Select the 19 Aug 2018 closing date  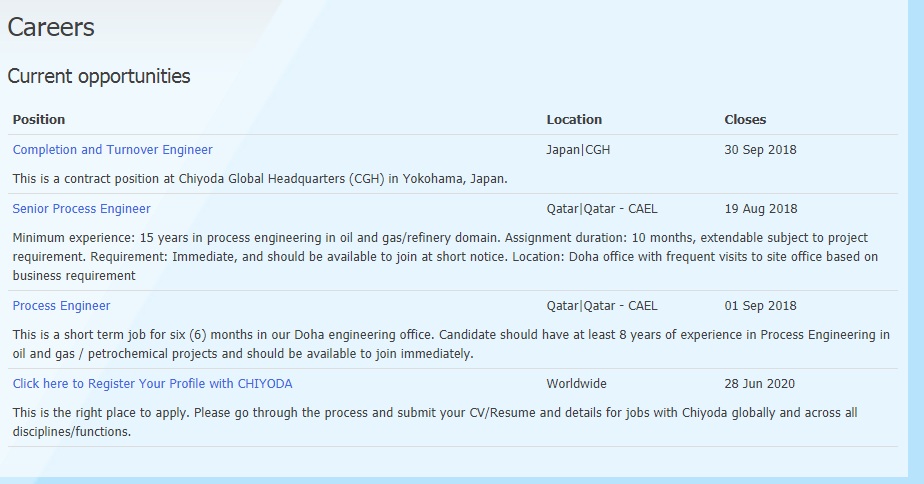click(761, 209)
